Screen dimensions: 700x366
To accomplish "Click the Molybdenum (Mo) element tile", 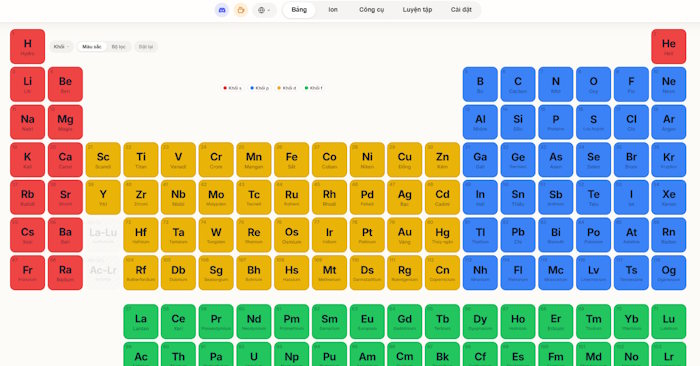I will pos(216,197).
